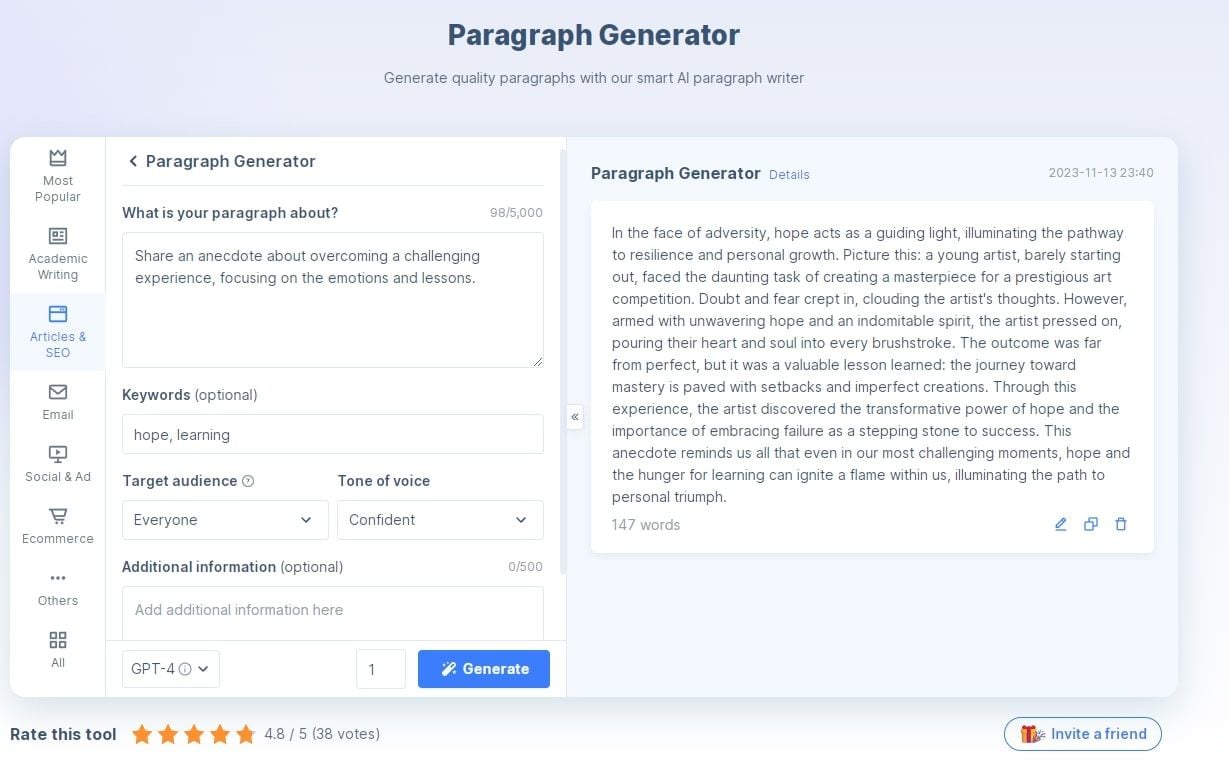Click the edit pencil icon on result
1229x767 pixels.
click(1061, 524)
